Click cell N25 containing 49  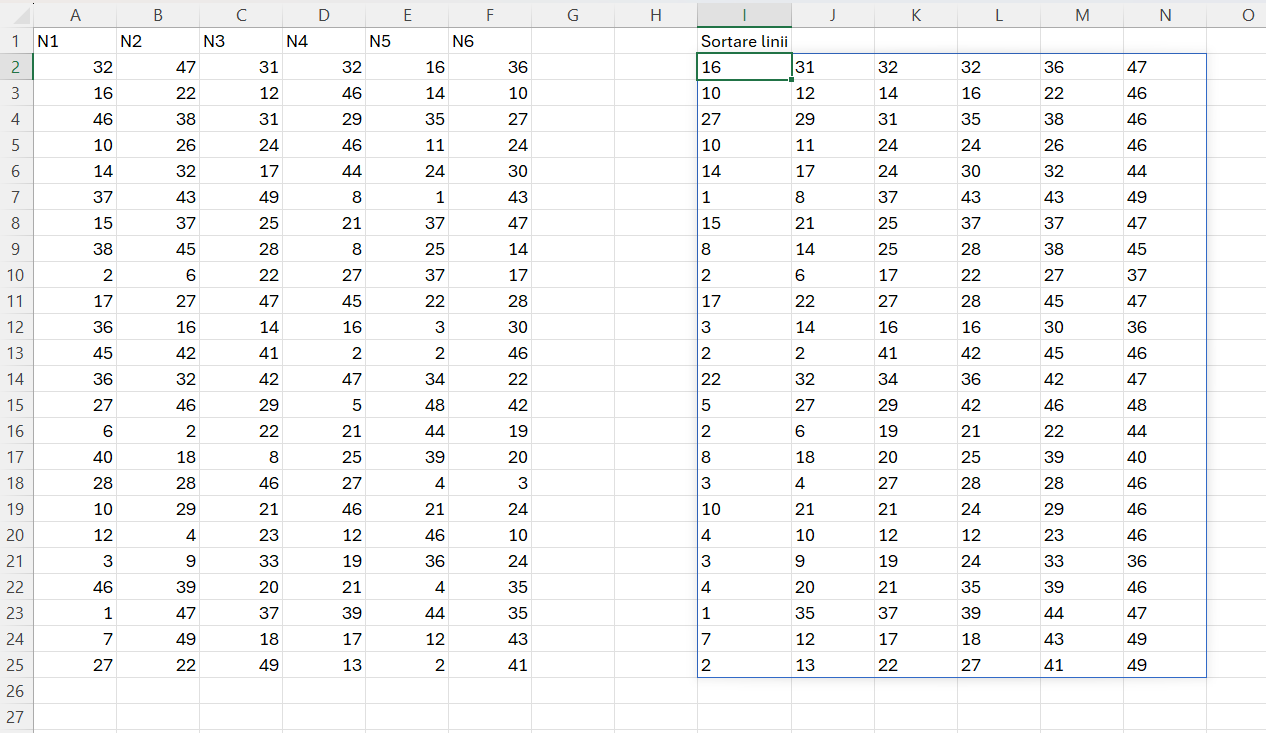tap(1164, 665)
